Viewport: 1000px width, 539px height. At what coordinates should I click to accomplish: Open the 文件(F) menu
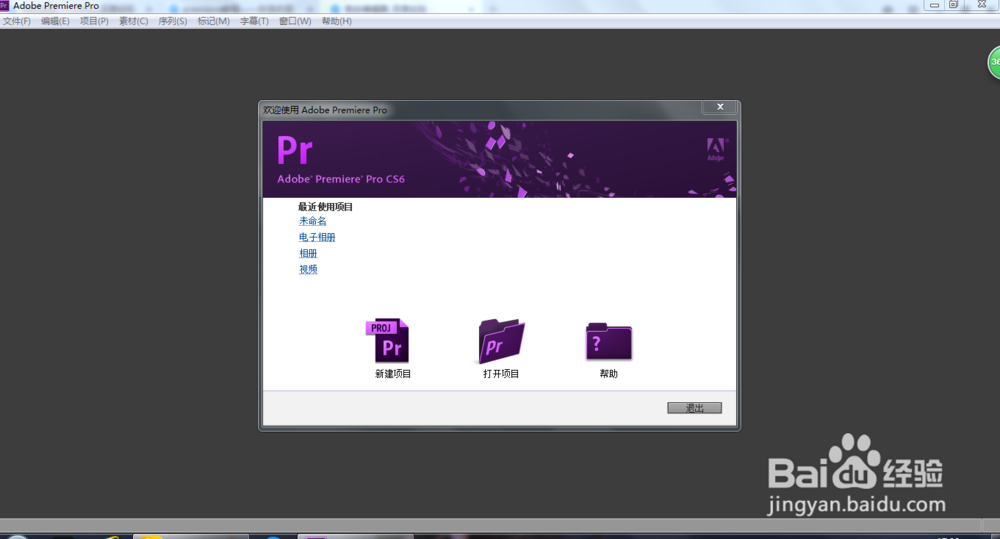click(17, 21)
